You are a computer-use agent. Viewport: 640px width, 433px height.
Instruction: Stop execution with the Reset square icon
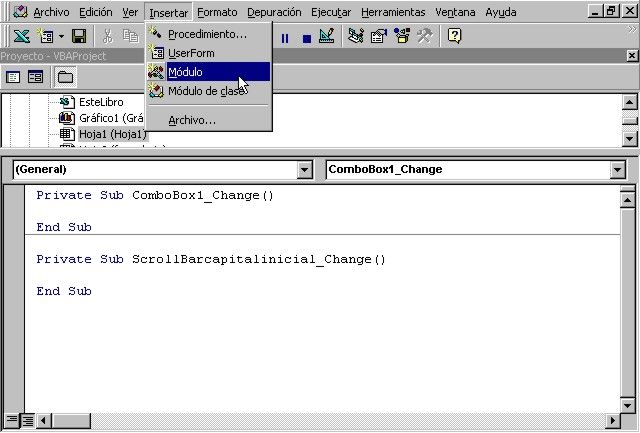[307, 39]
